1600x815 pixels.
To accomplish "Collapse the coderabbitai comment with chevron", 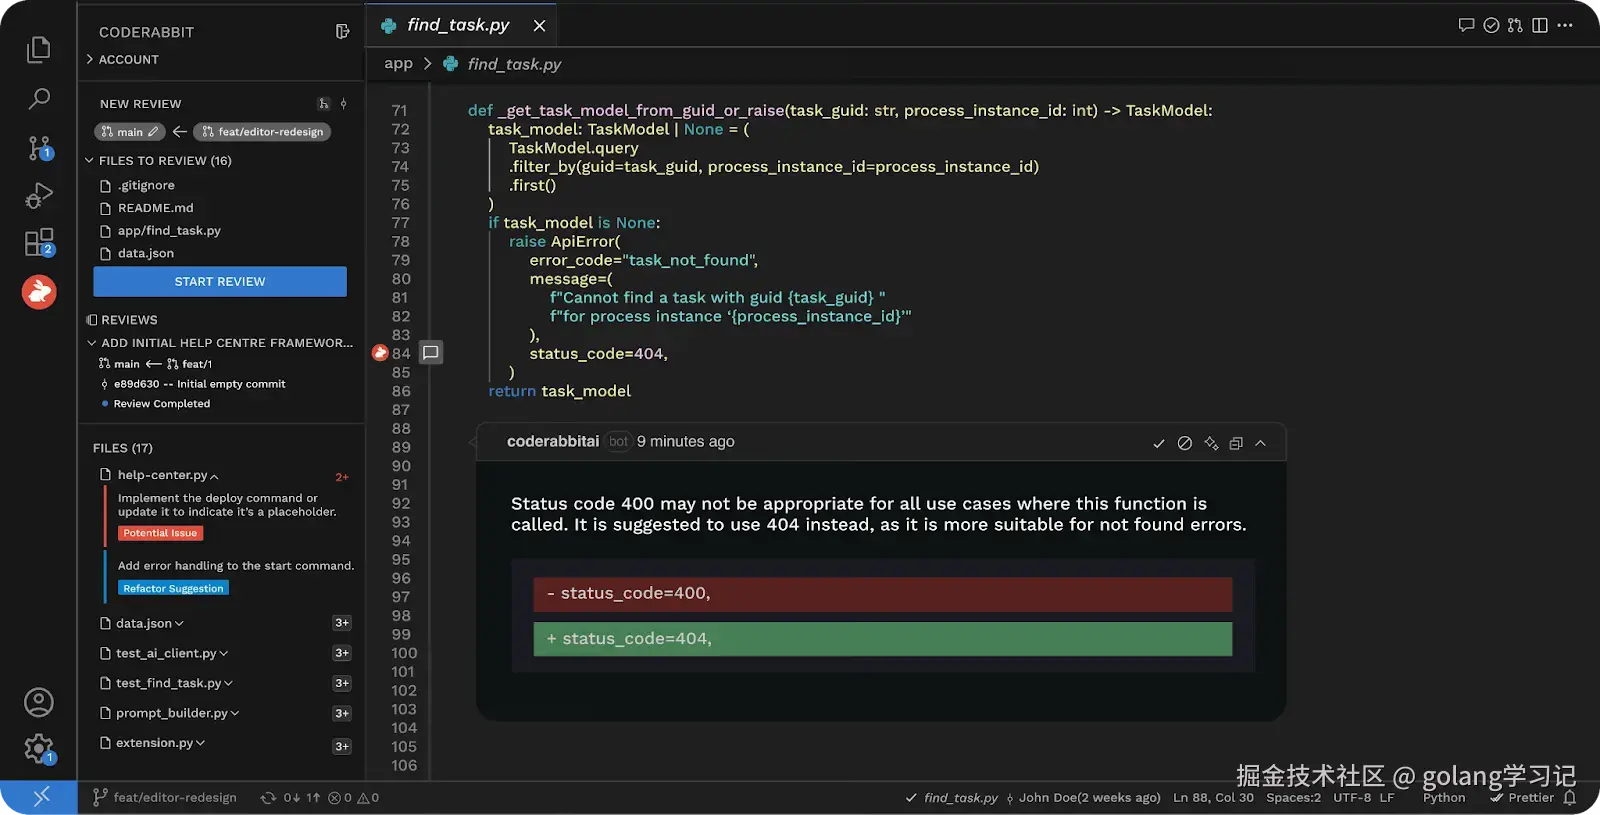I will [x=1260, y=443].
